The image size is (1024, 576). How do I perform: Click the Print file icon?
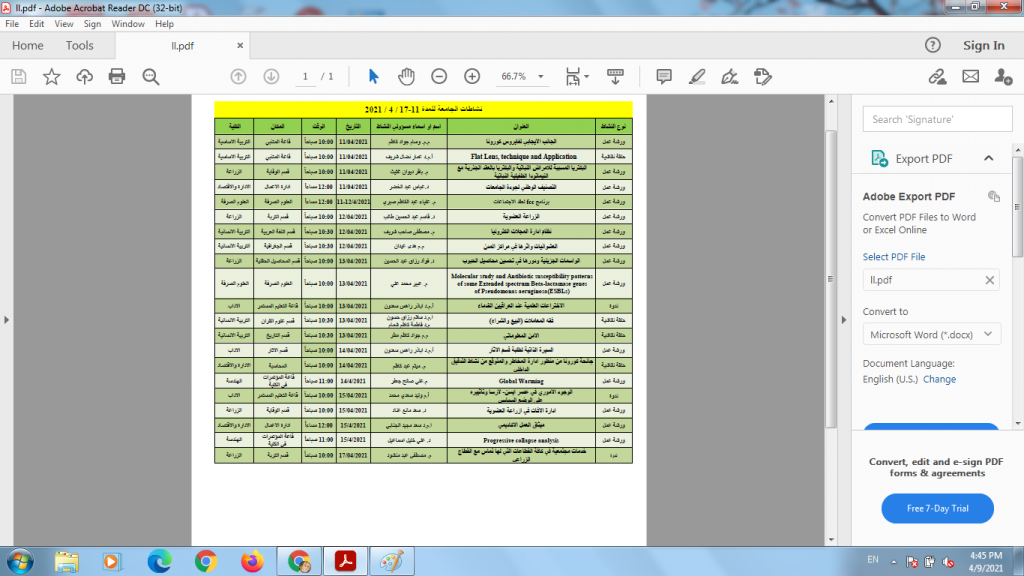pos(117,77)
